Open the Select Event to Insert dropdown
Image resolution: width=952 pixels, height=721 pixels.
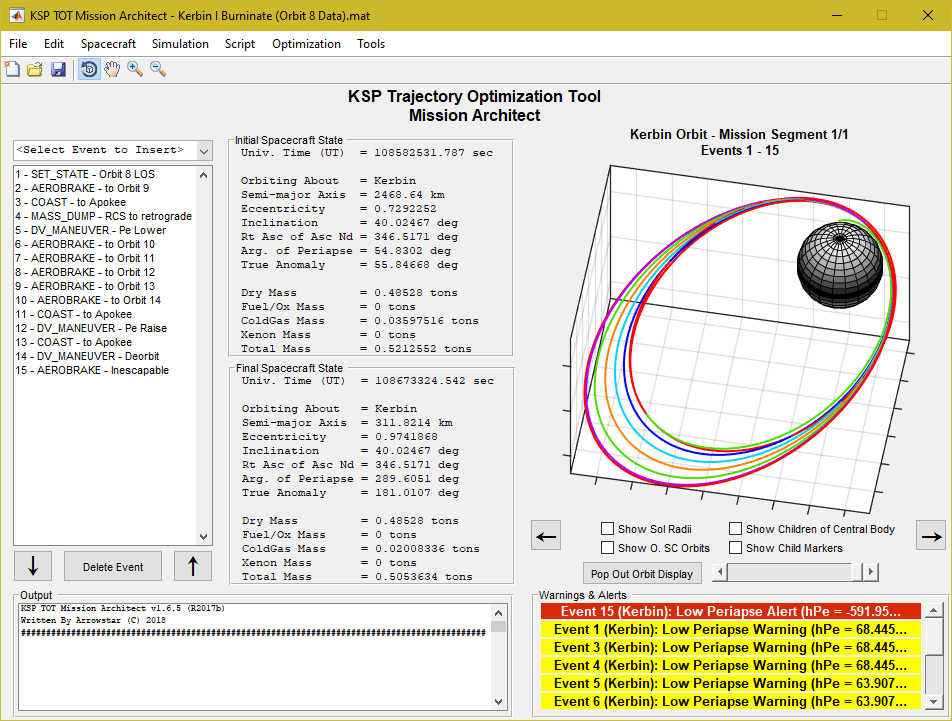tap(113, 150)
